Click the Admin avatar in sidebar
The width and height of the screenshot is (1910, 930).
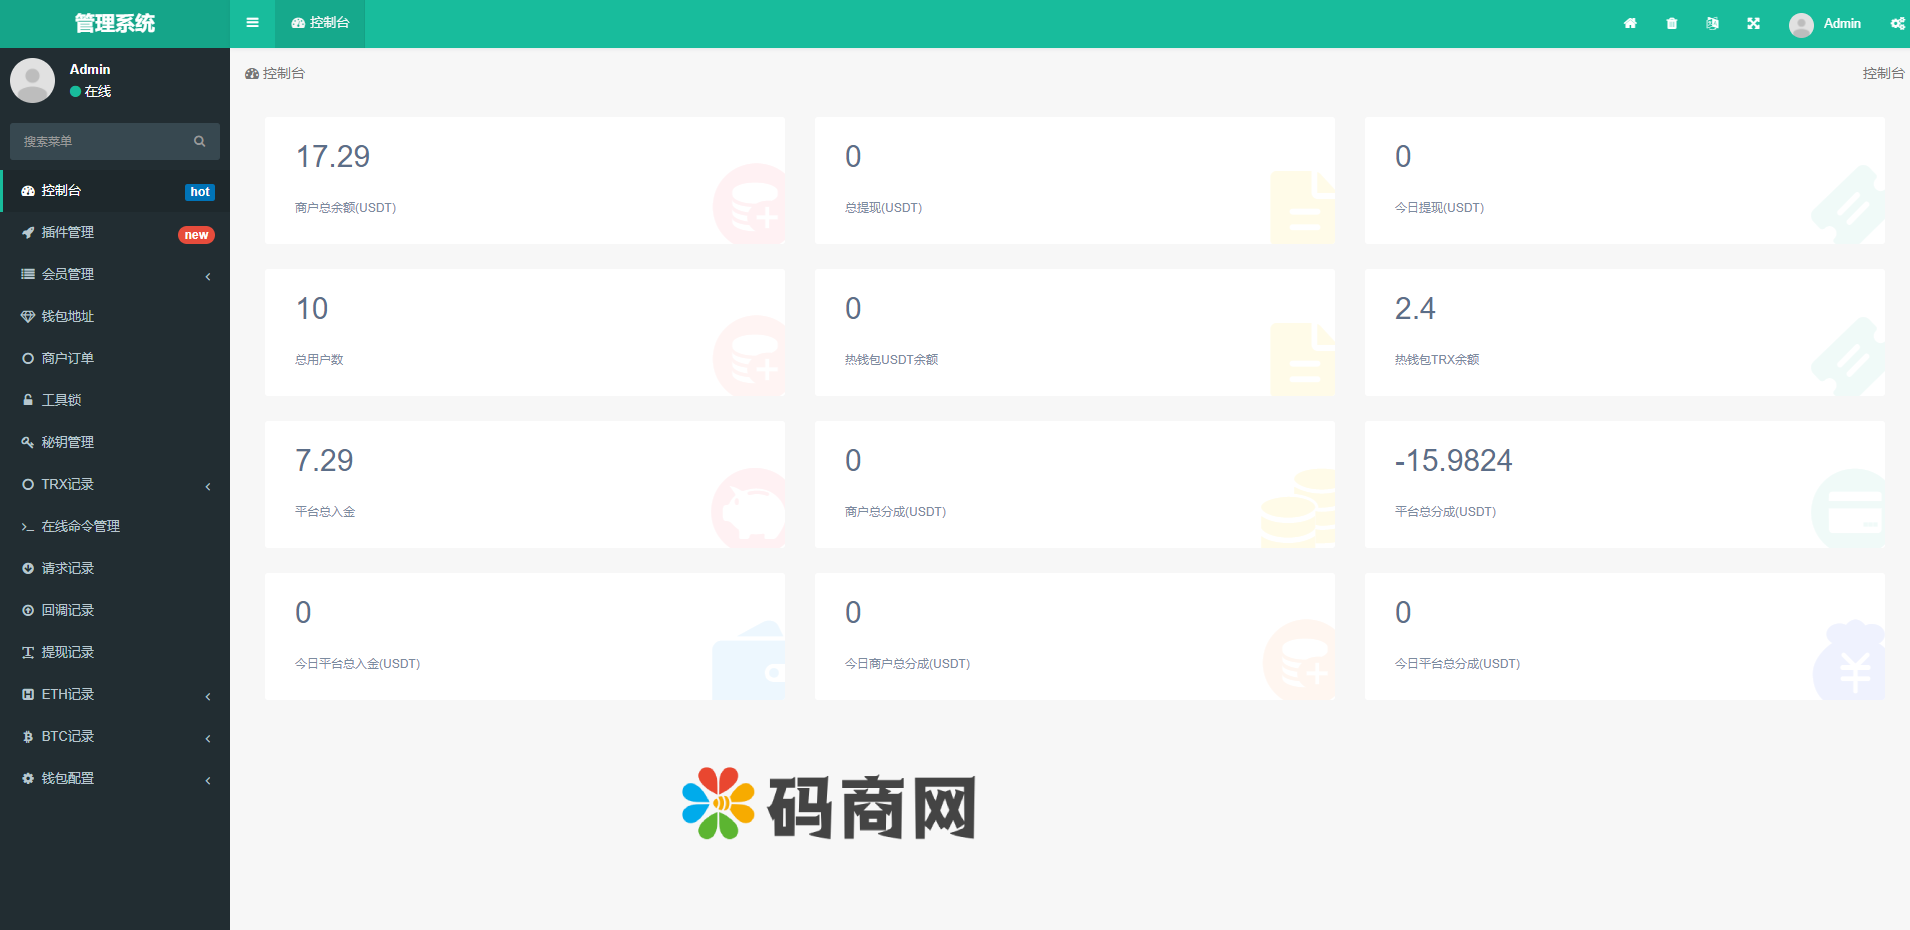click(x=32, y=80)
